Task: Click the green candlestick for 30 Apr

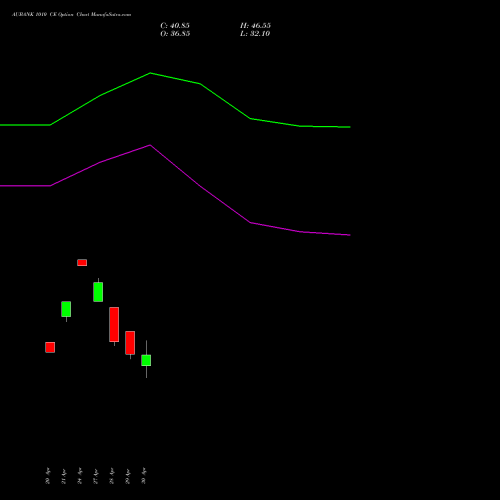Action: coord(146,360)
